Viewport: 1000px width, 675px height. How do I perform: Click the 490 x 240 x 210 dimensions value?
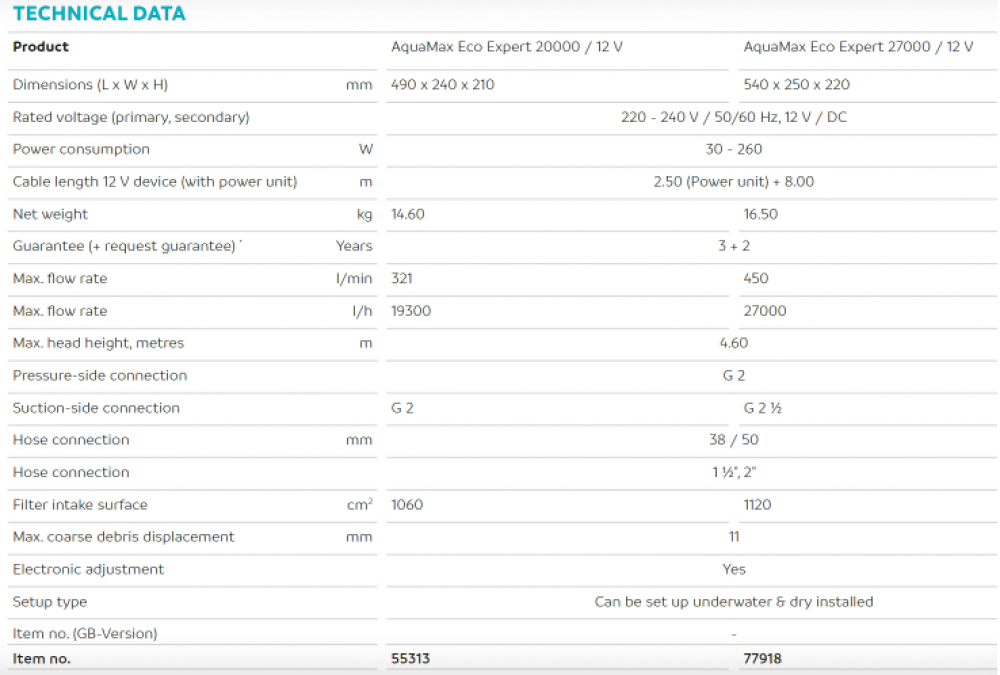click(442, 84)
